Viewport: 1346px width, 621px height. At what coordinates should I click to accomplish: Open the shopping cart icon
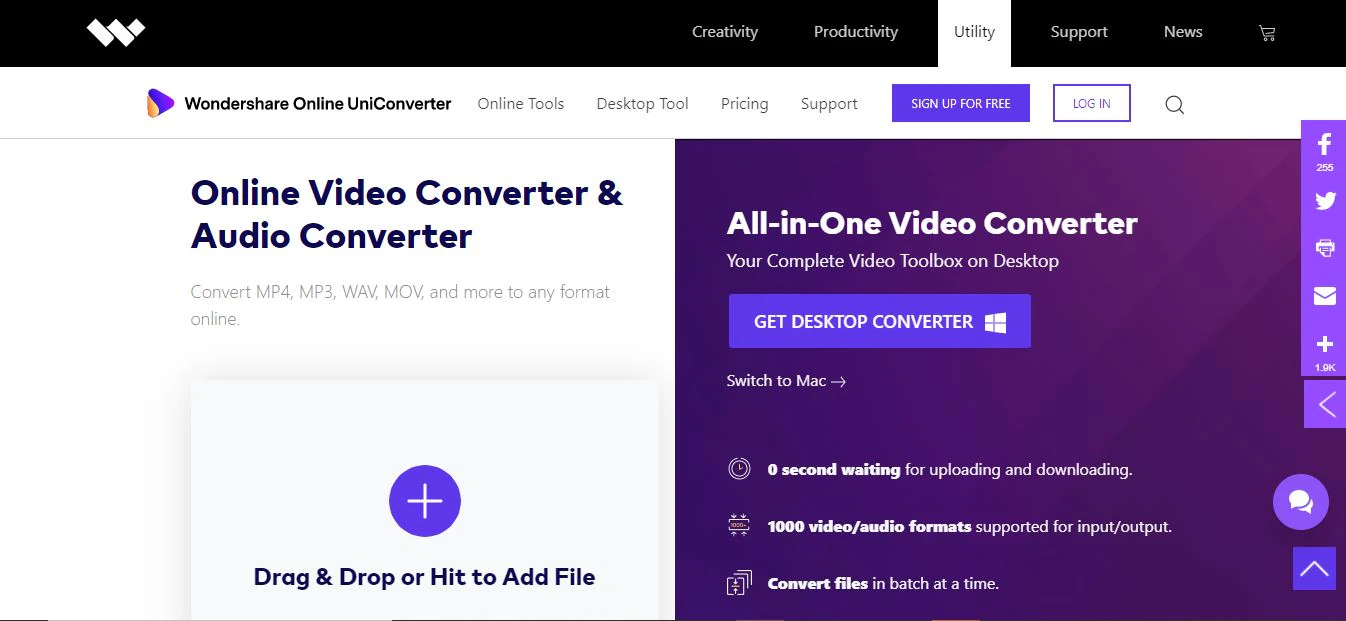pyautogui.click(x=1267, y=33)
